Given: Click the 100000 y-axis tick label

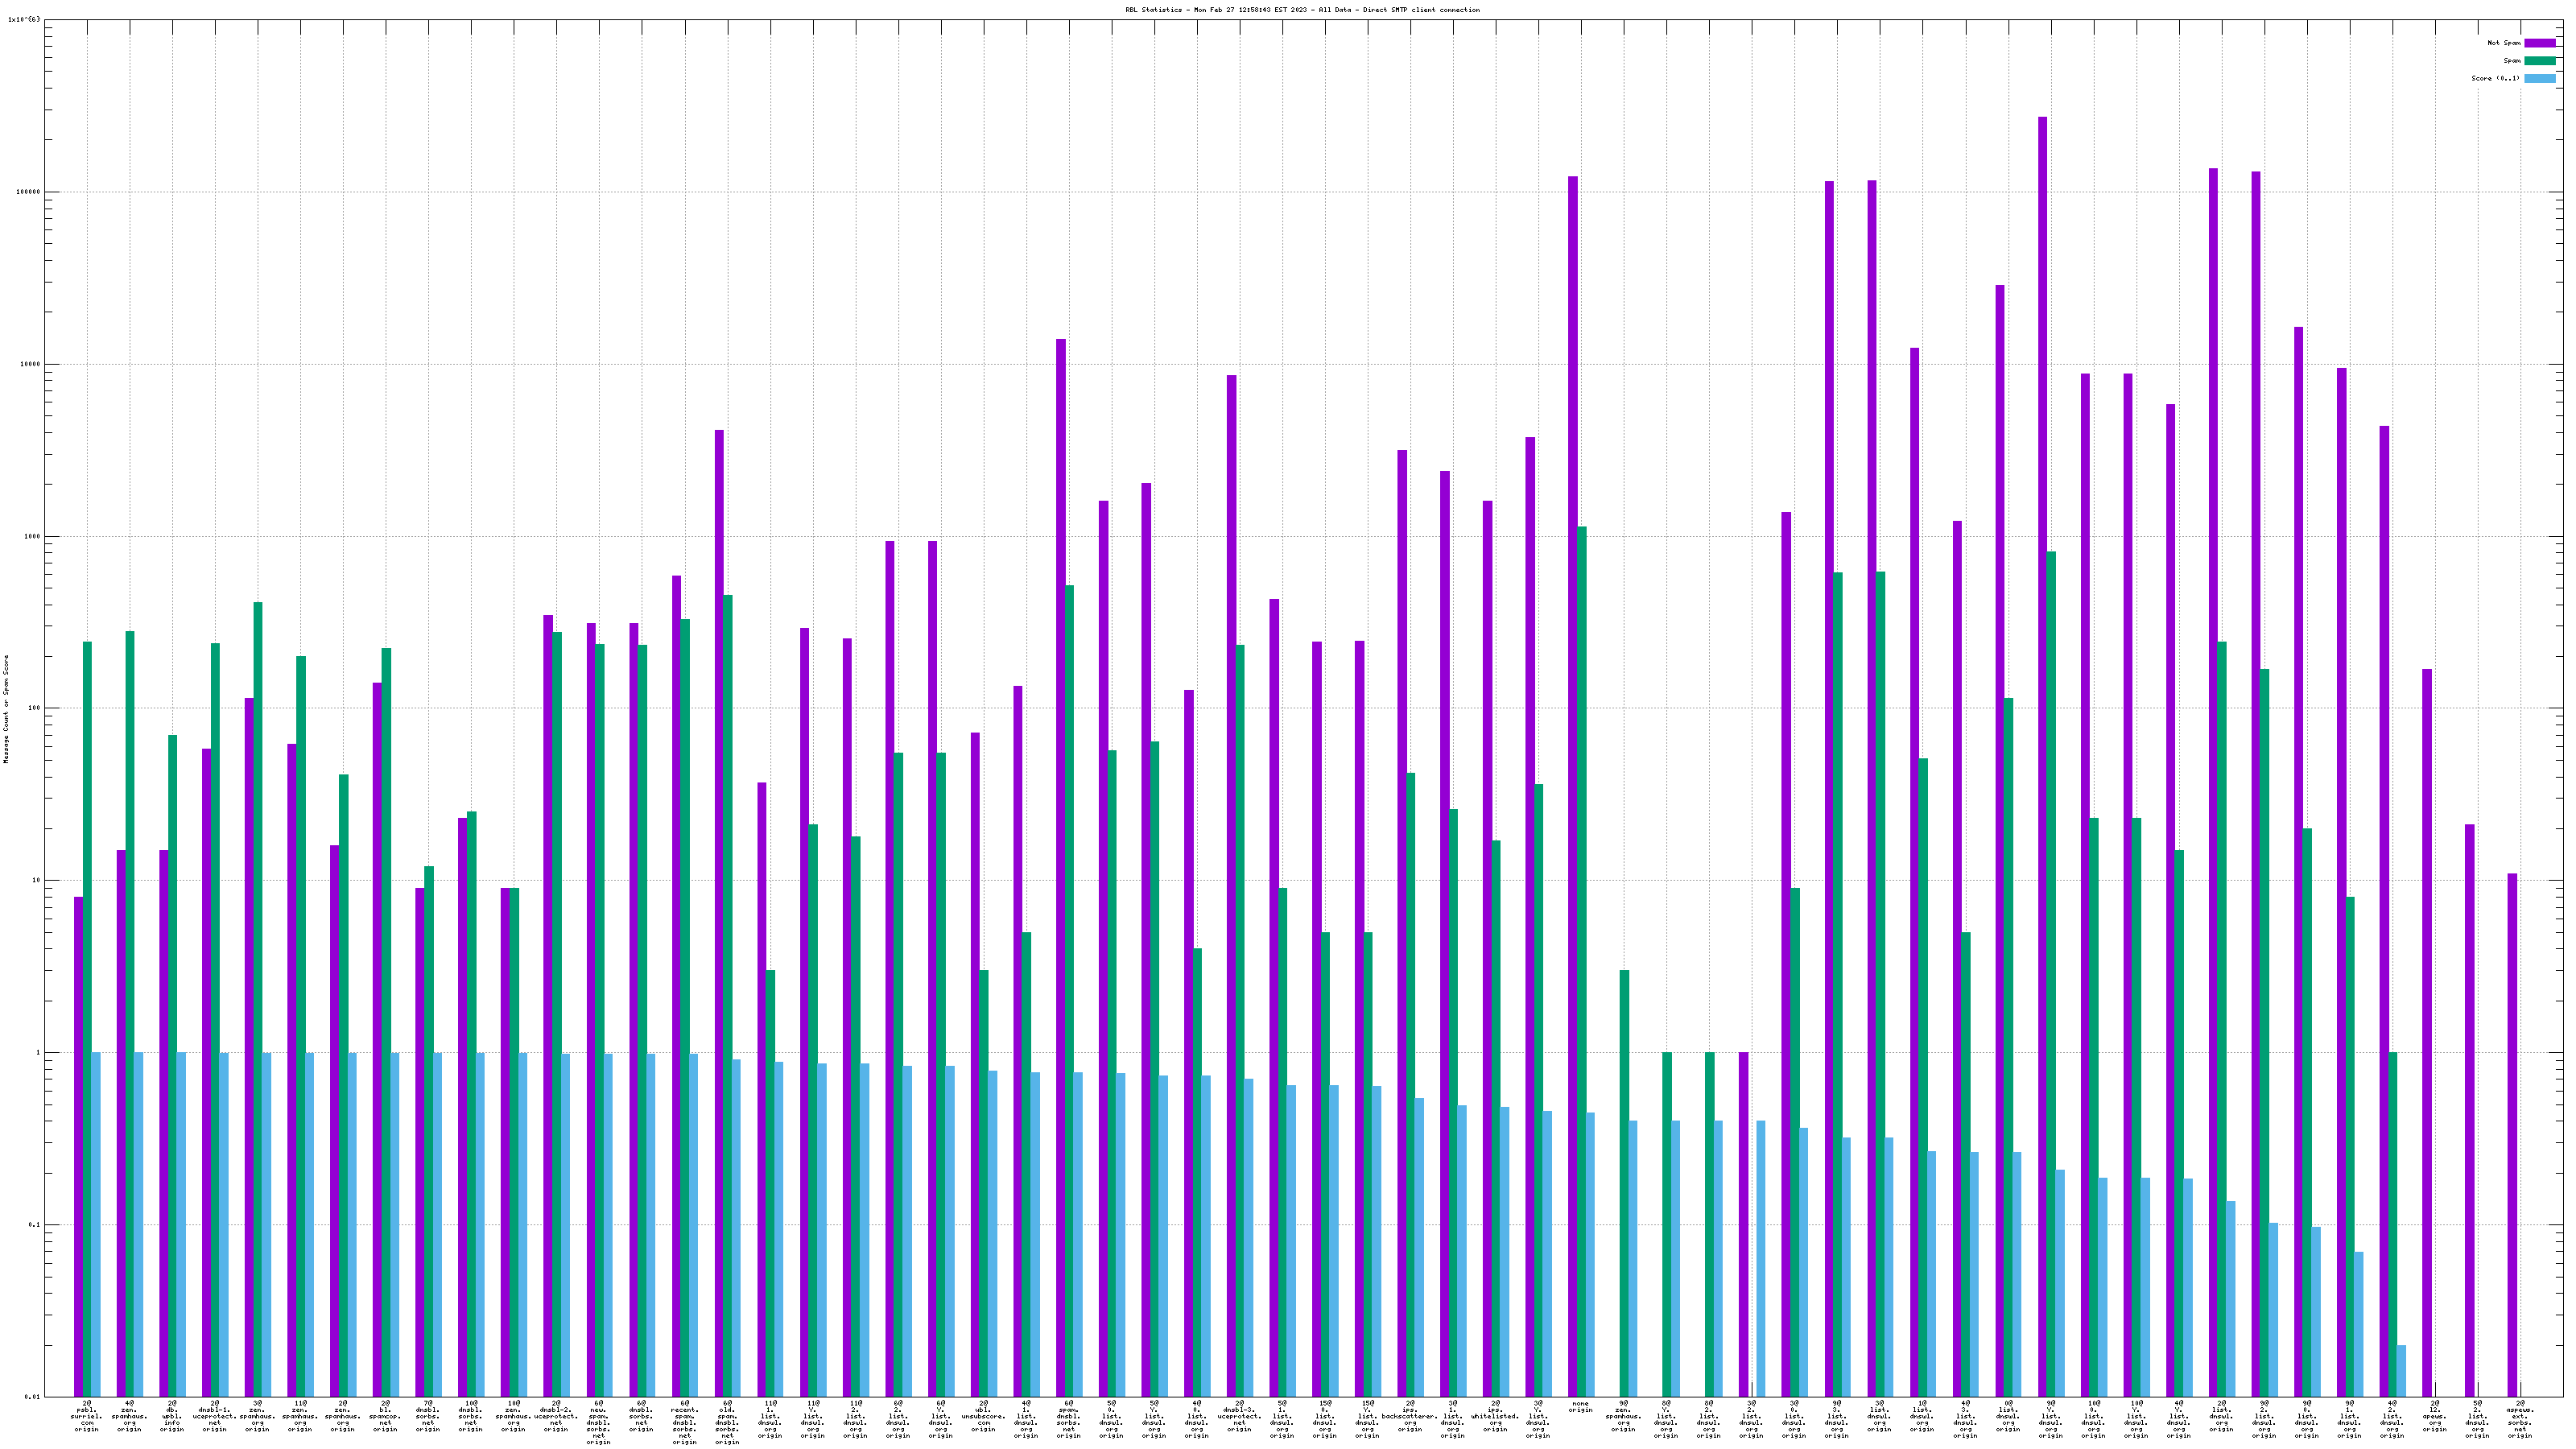Looking at the screenshot, I should point(27,192).
